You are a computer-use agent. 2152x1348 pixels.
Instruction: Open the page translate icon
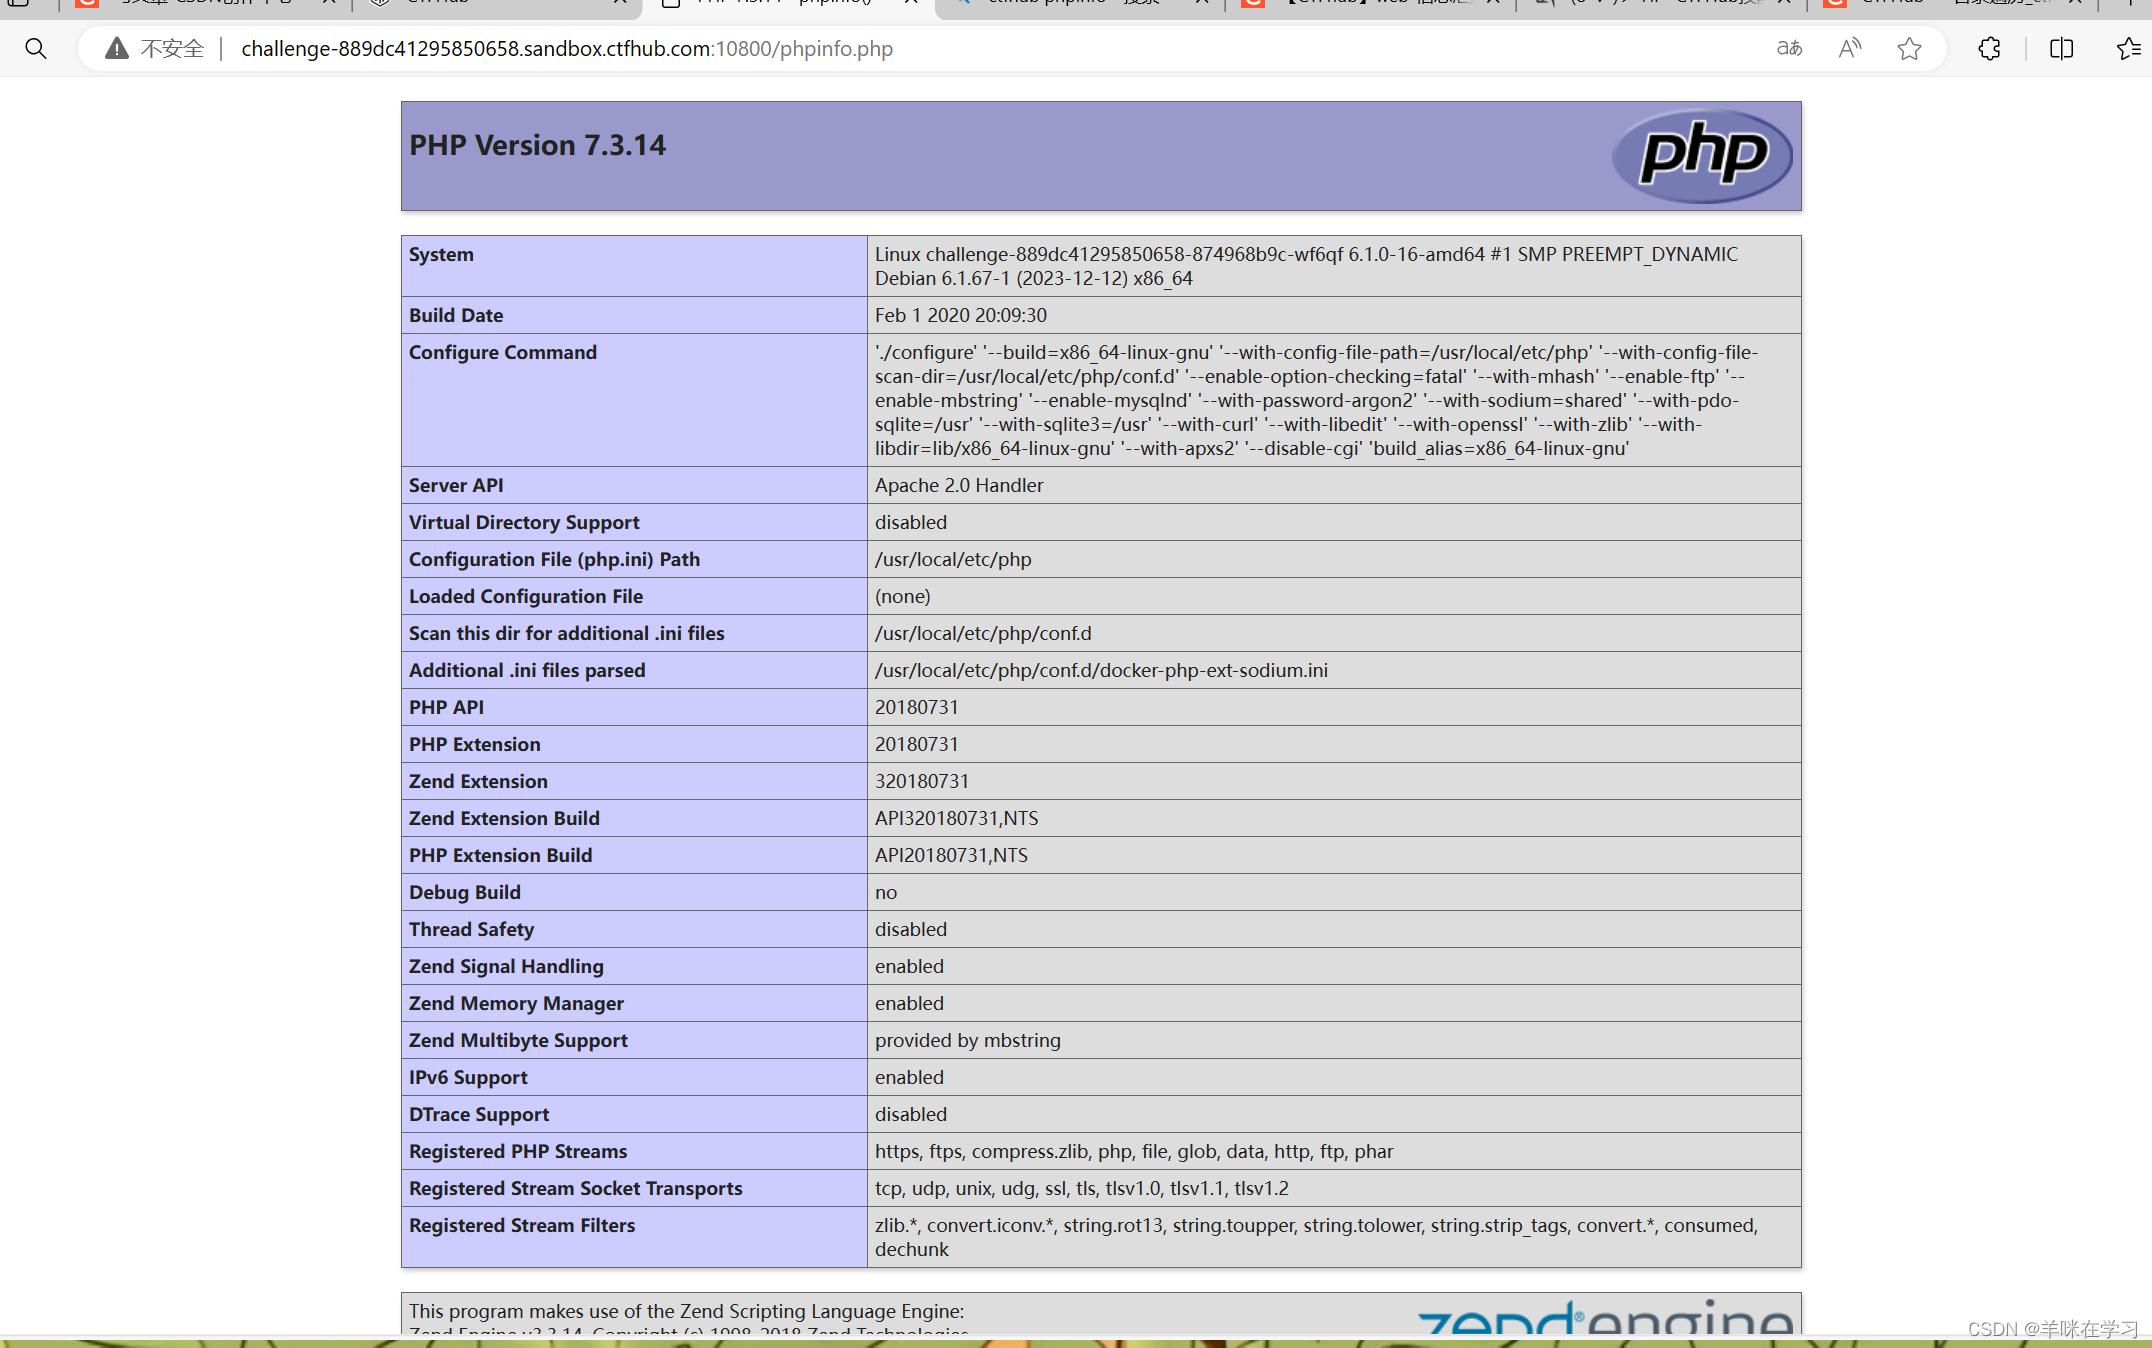click(1789, 48)
